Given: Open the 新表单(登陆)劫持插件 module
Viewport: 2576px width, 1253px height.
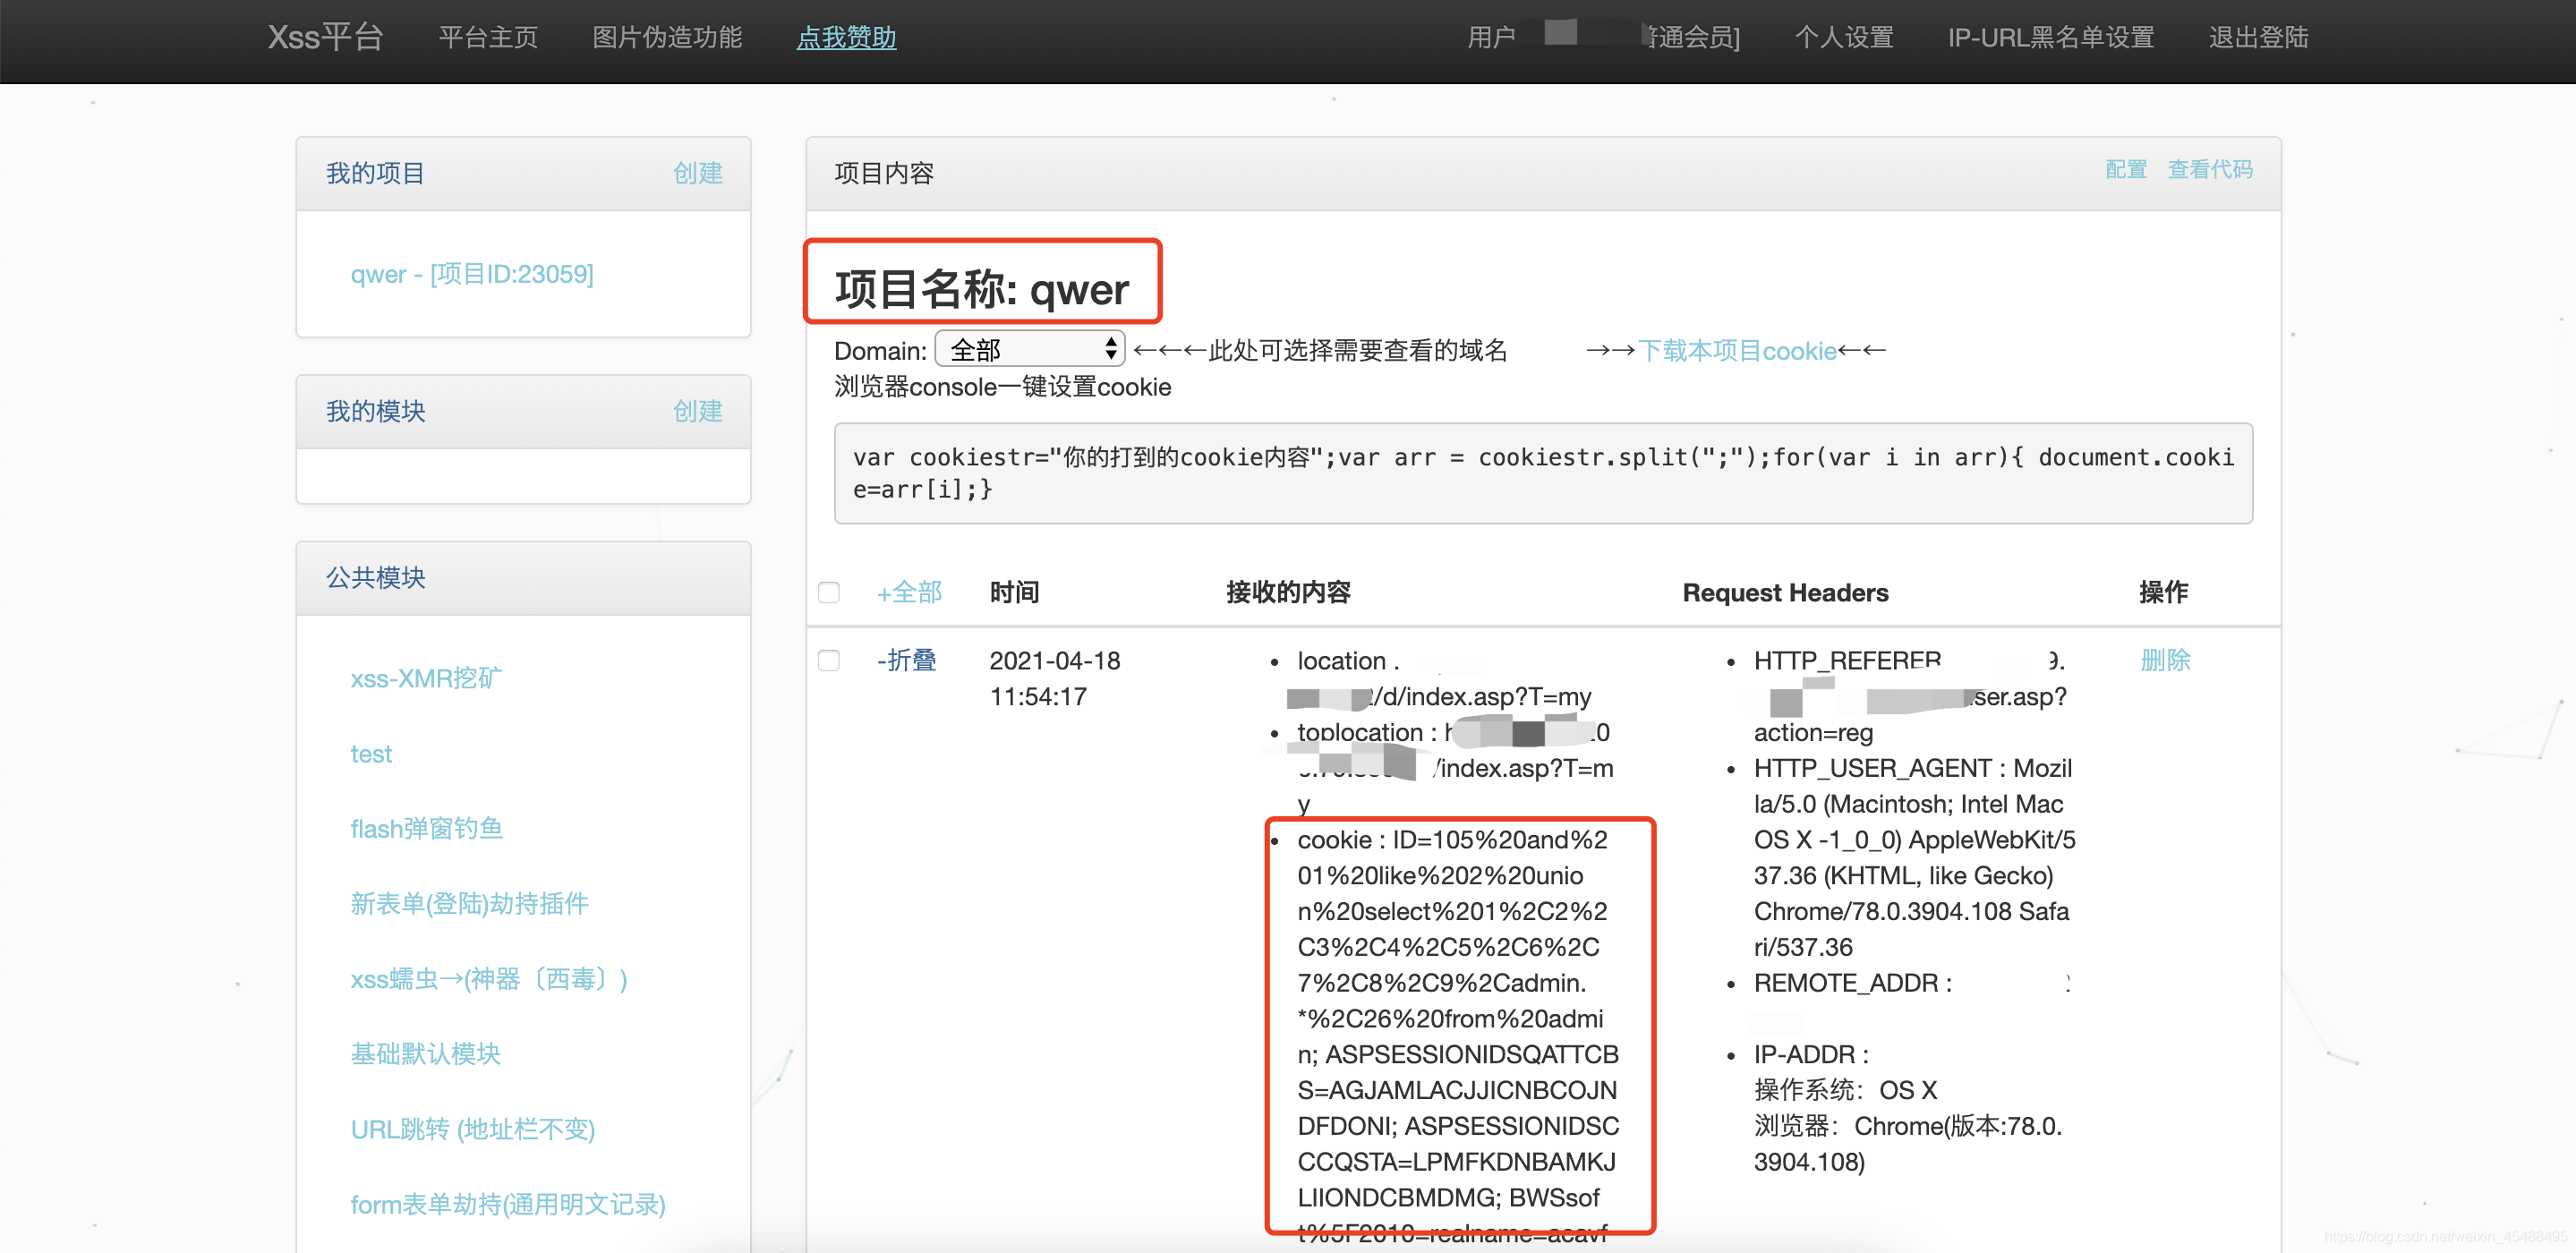Looking at the screenshot, I should click(469, 903).
